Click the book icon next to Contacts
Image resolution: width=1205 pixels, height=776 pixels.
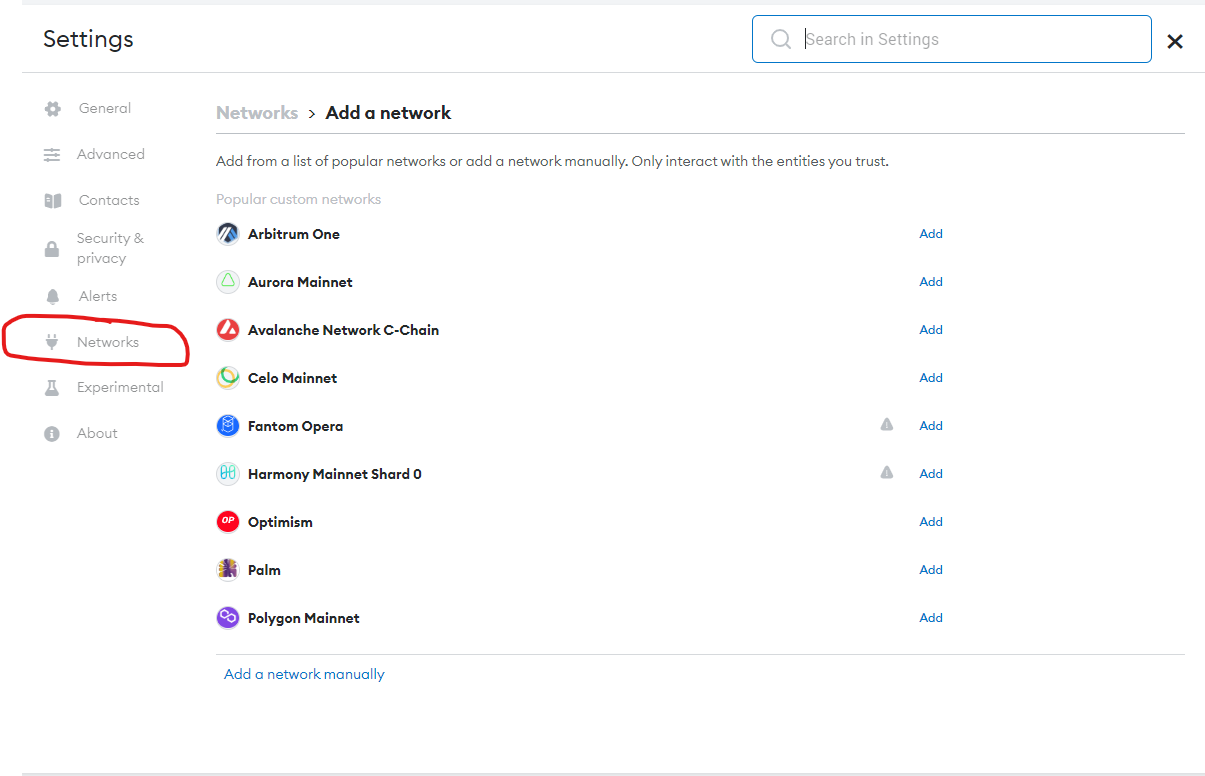click(53, 201)
